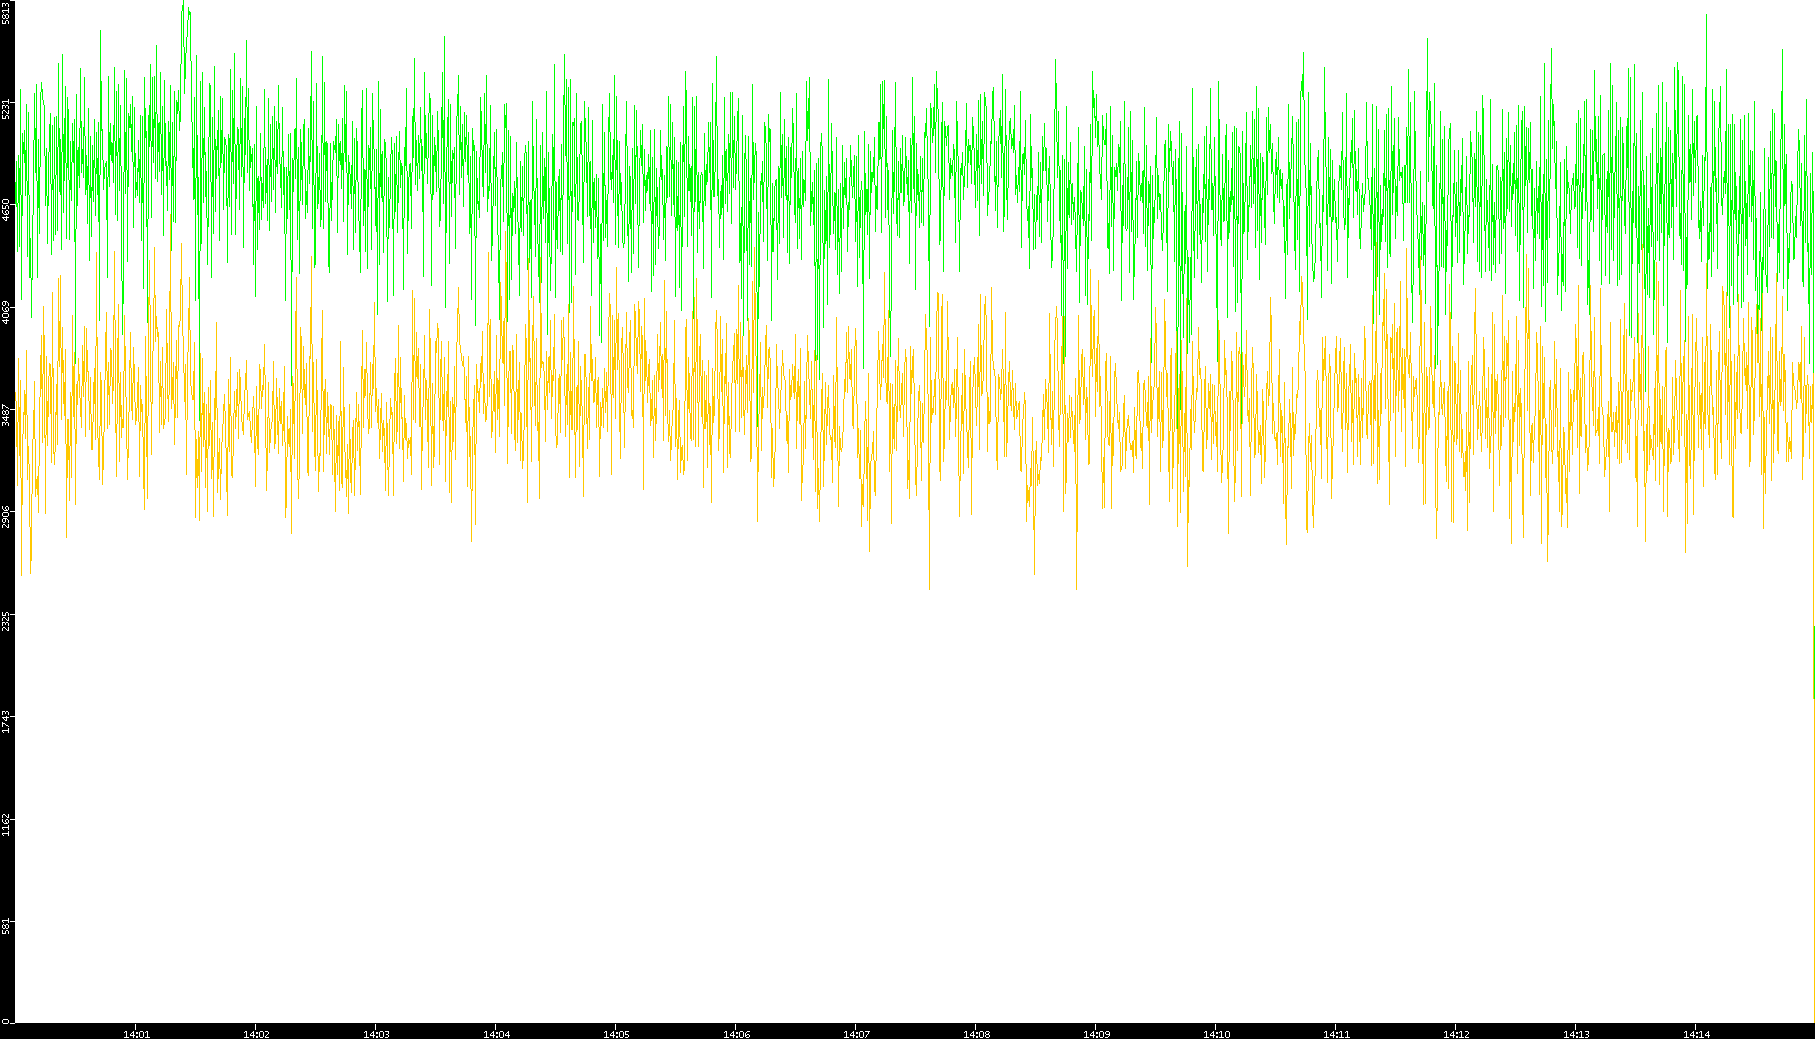The width and height of the screenshot is (1815, 1039).
Task: Click the 2906 y-axis value
Action: 6,516
